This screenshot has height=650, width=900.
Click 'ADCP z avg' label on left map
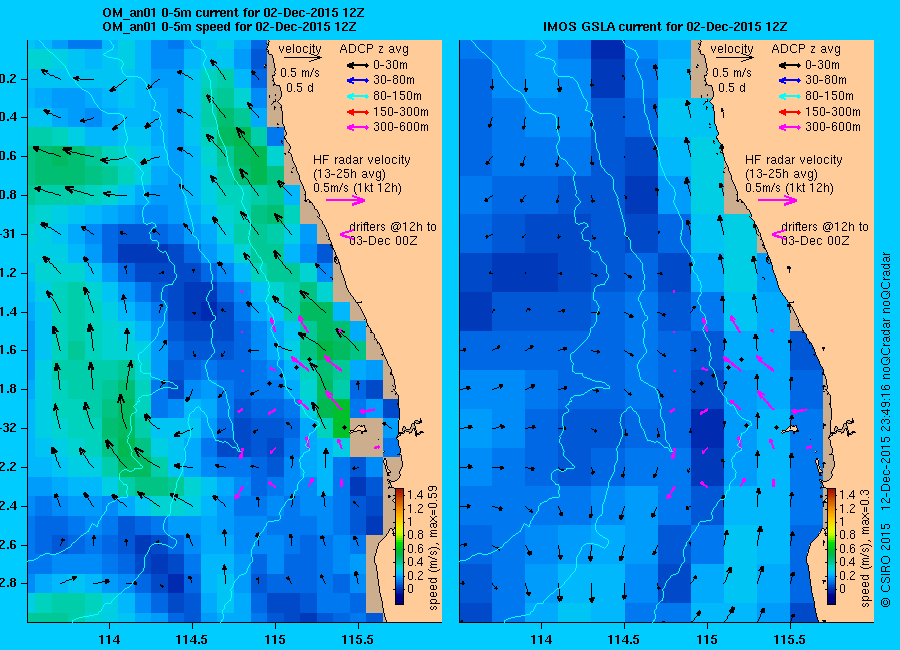tap(374, 49)
